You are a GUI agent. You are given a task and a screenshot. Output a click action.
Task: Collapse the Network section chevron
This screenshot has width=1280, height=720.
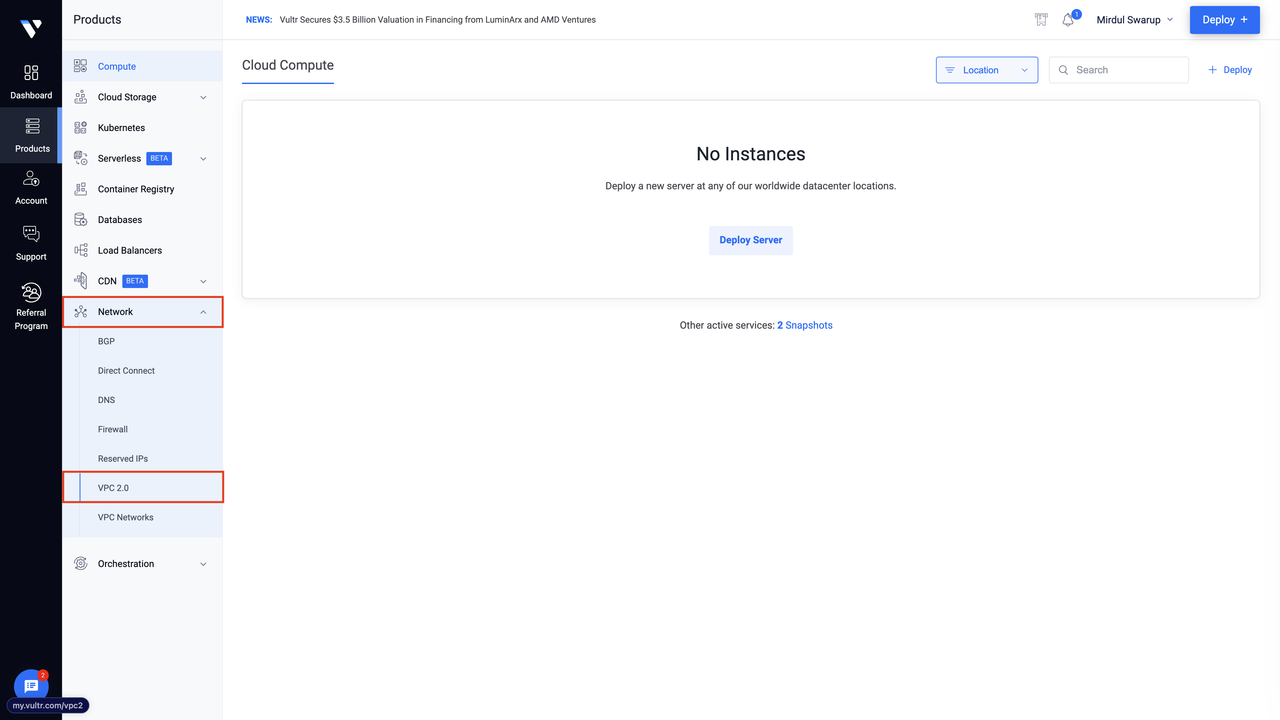(203, 312)
